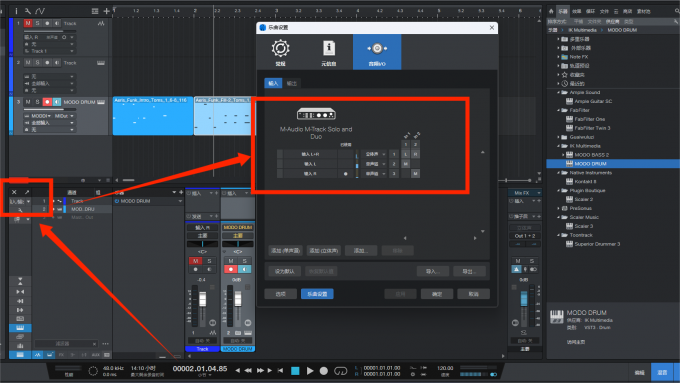Click the Stop button in transport
The image size is (680, 383).
[295, 371]
